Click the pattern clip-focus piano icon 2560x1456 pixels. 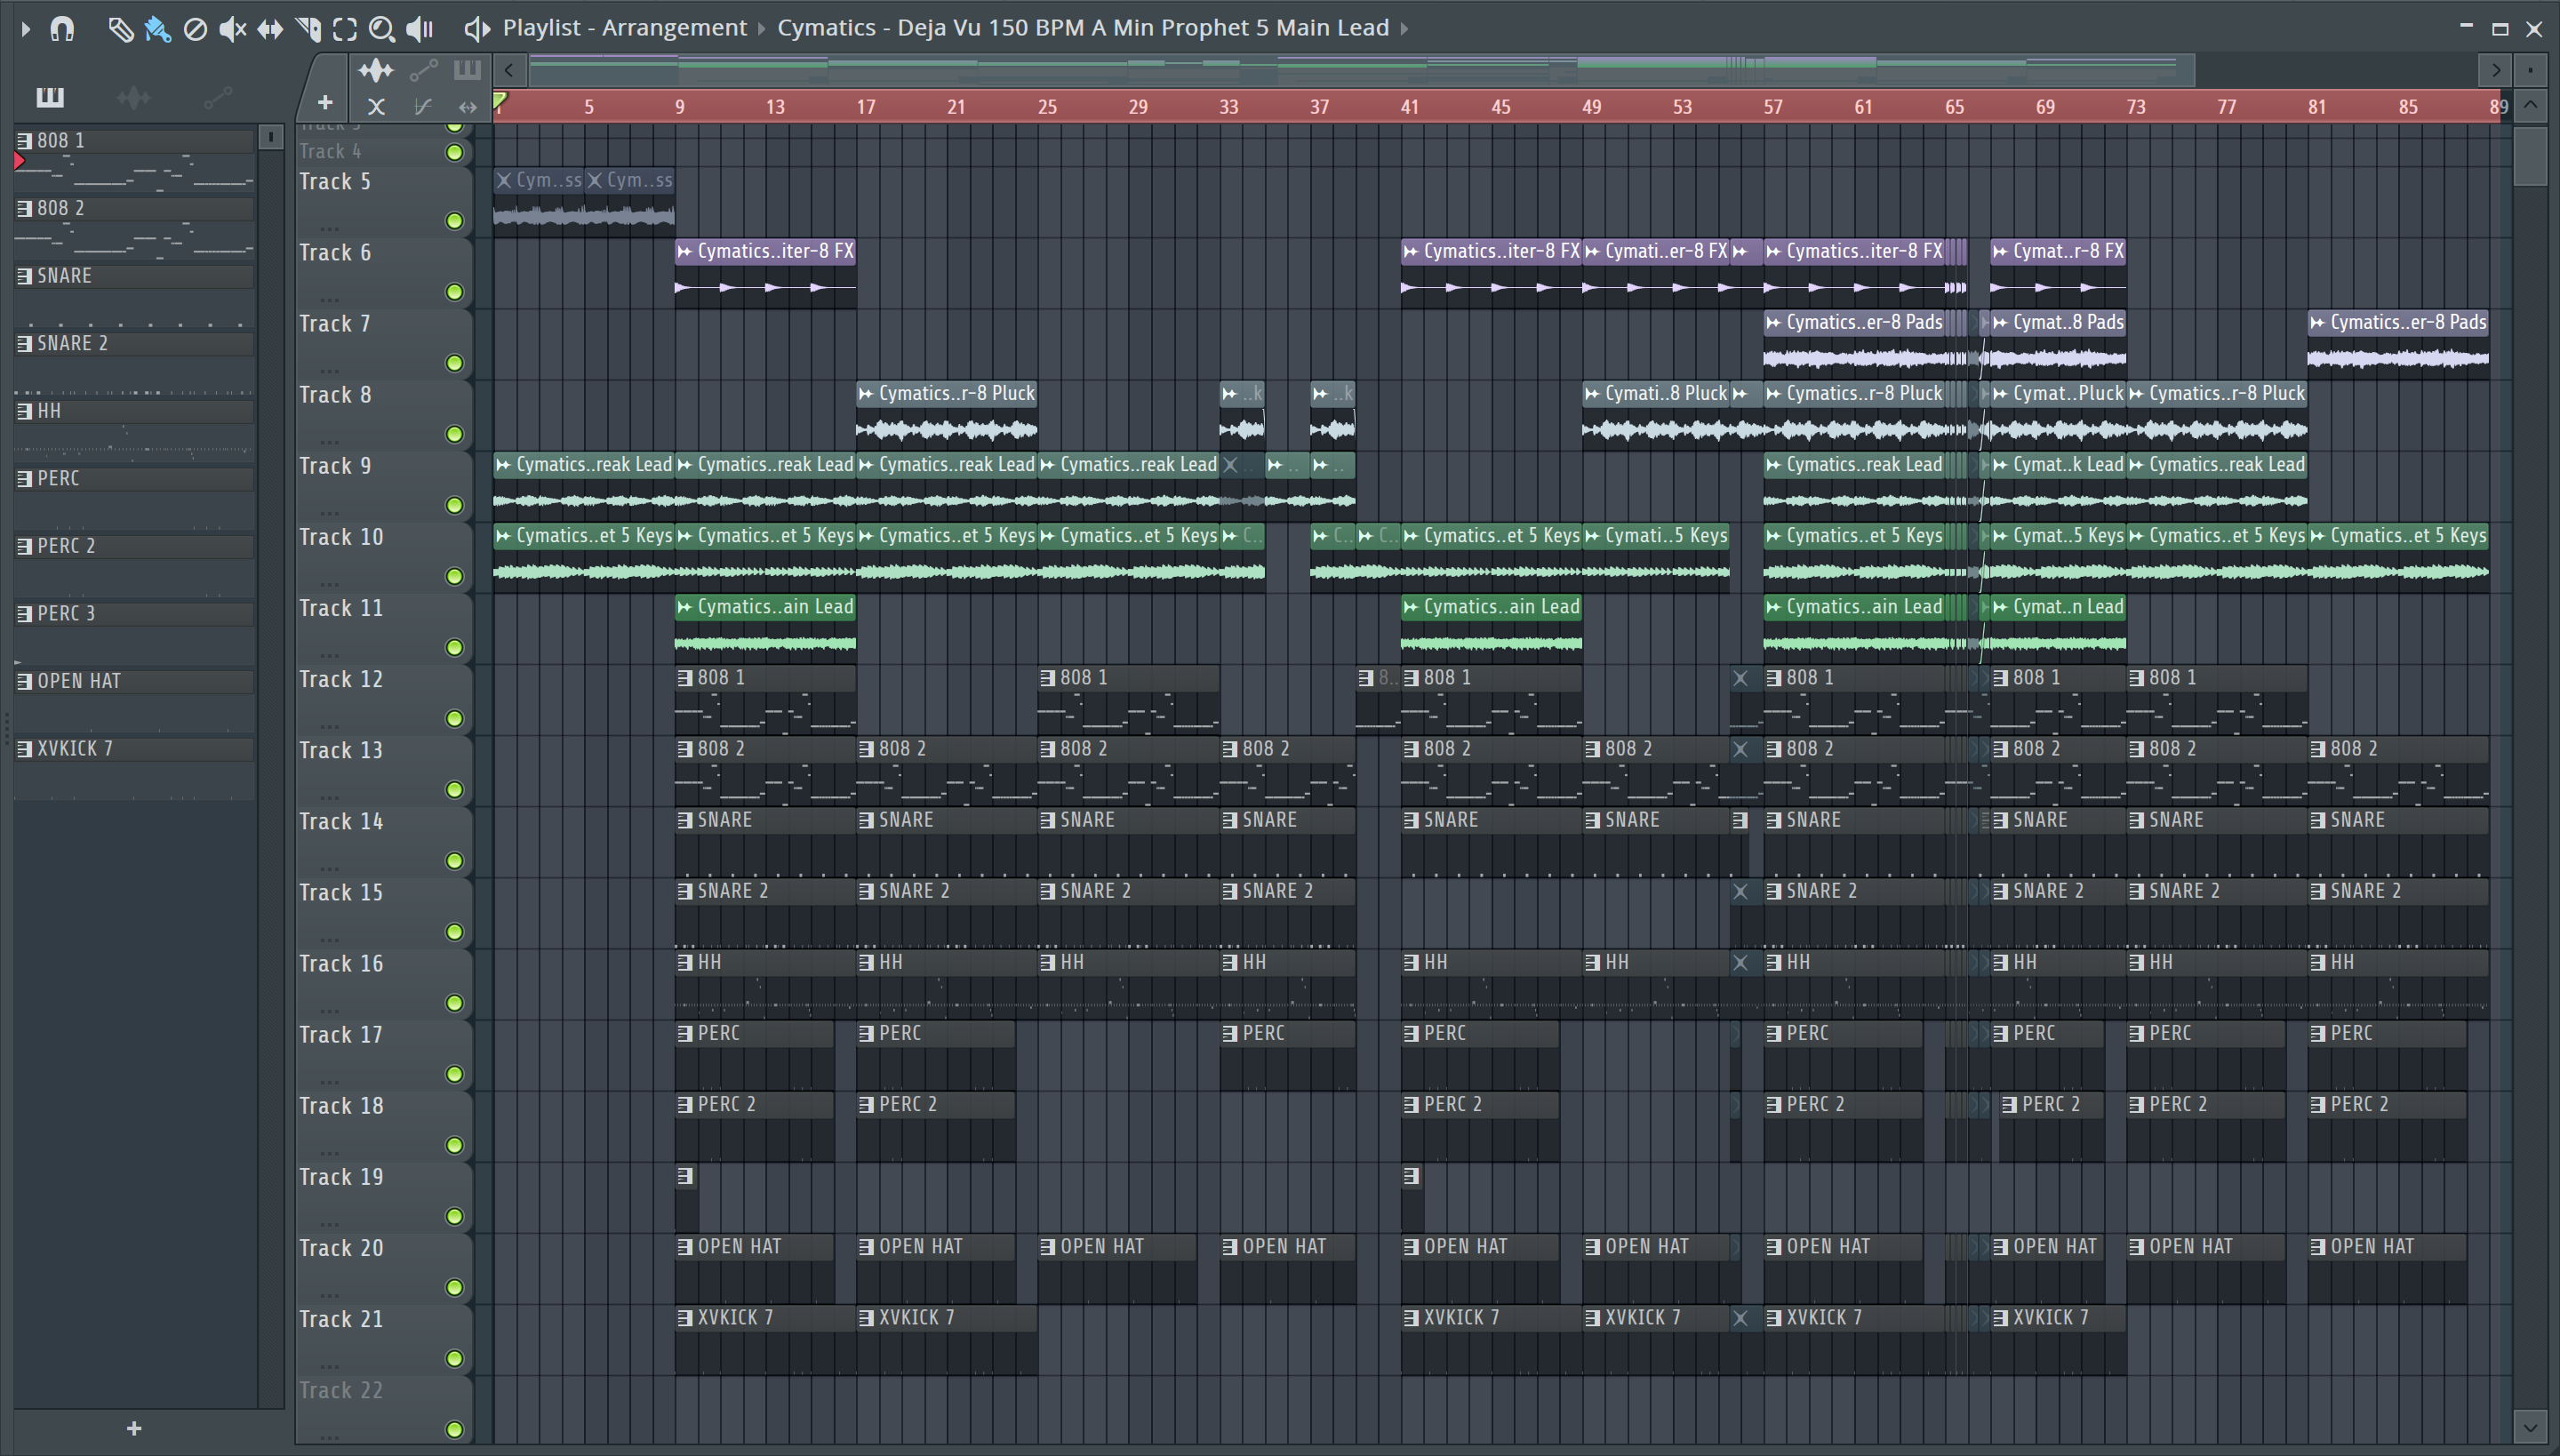(x=467, y=70)
